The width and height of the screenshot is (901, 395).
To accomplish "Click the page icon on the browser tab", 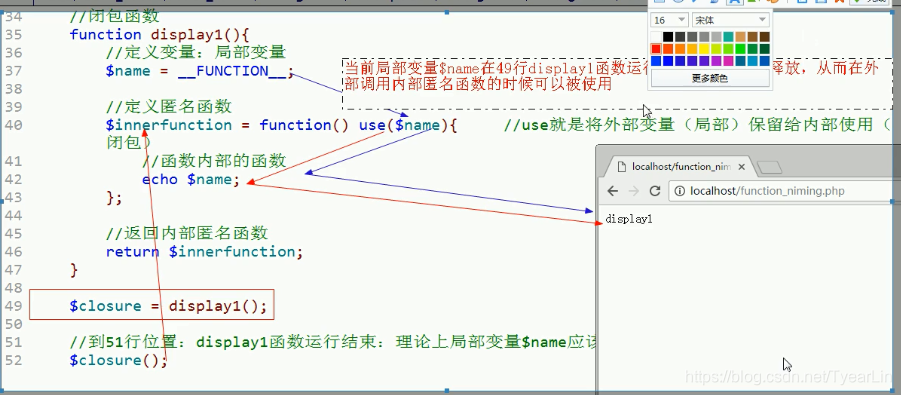I will point(621,167).
